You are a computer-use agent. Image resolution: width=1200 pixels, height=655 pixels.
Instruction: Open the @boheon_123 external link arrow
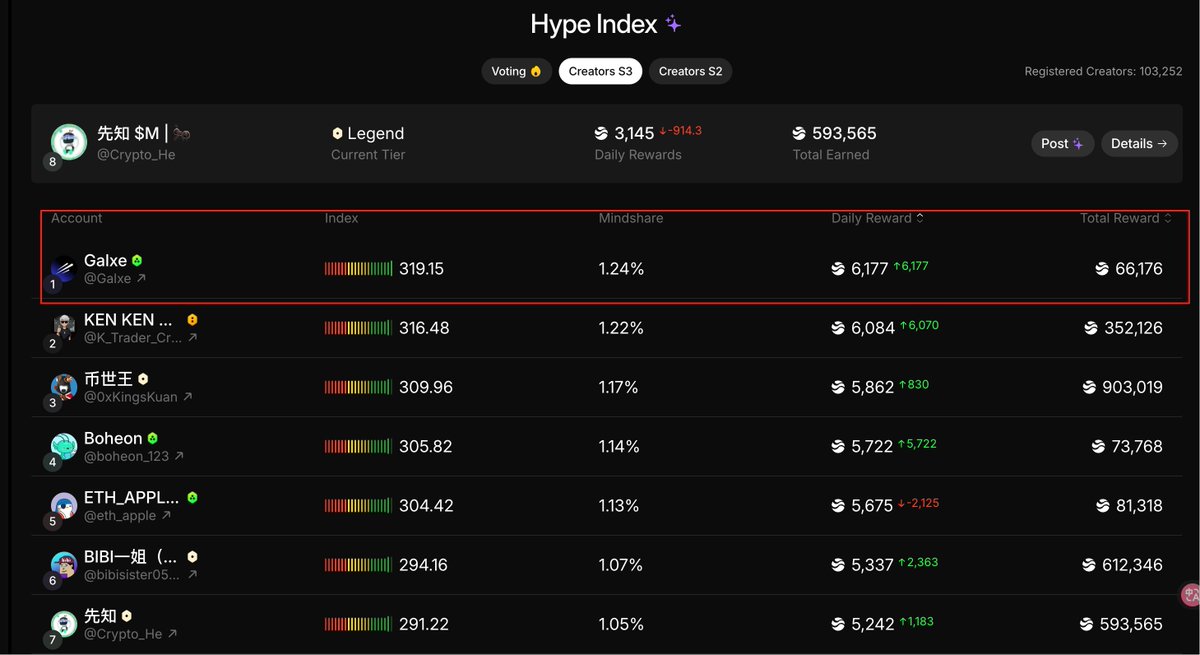[x=179, y=456]
